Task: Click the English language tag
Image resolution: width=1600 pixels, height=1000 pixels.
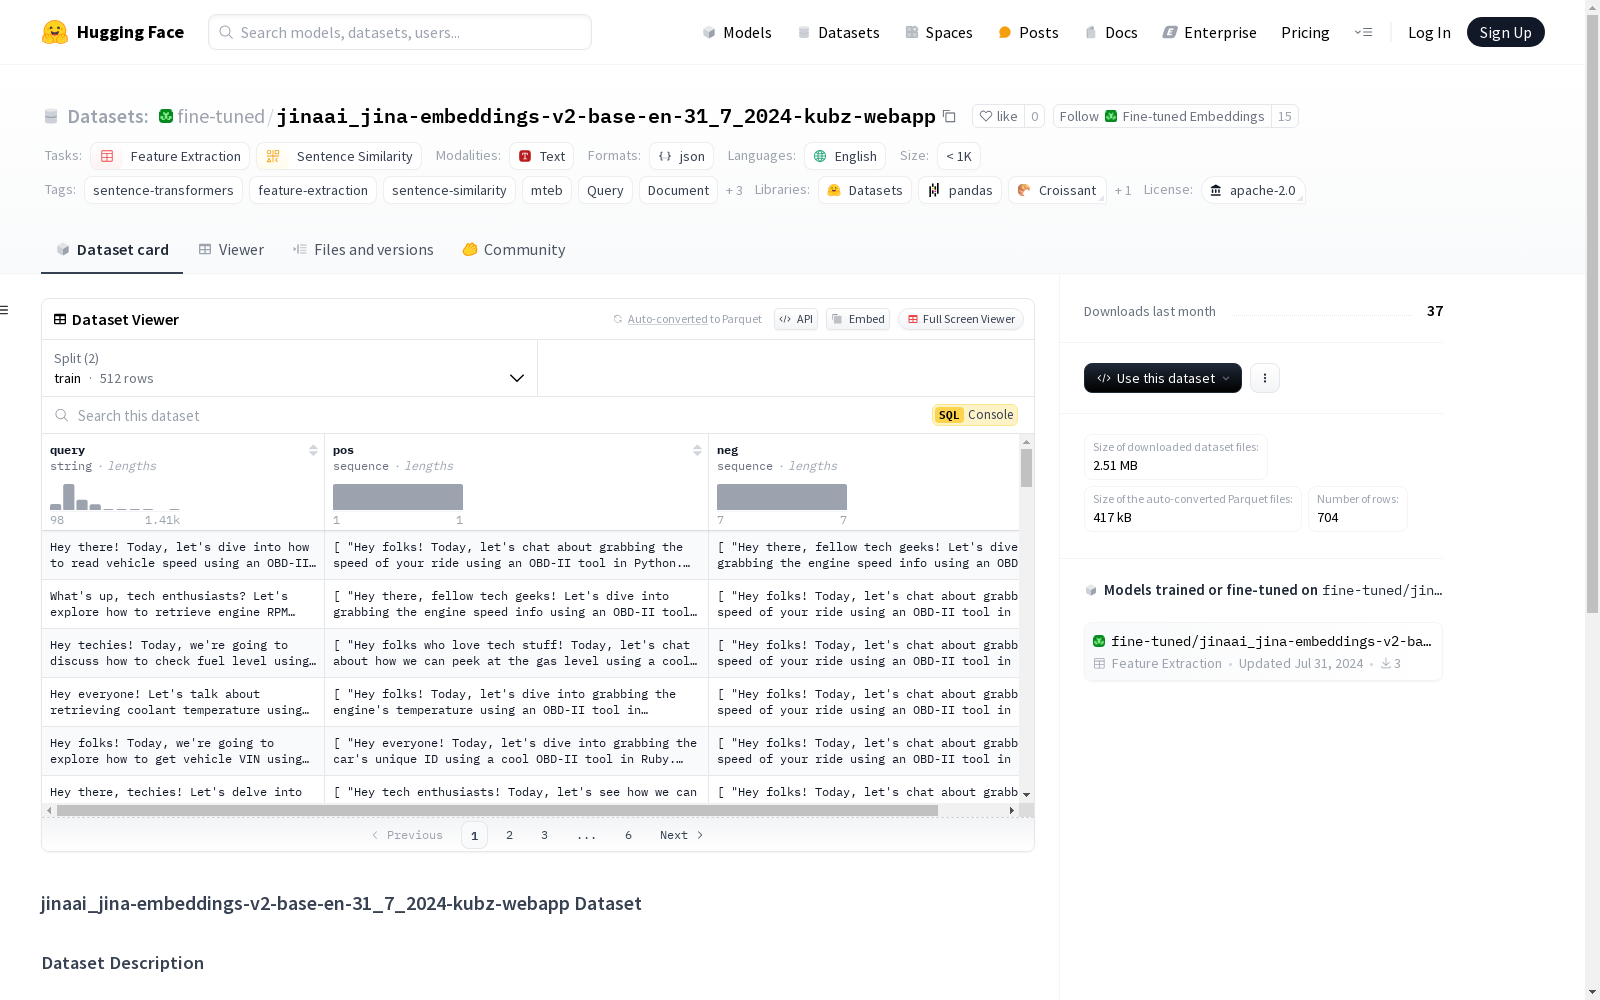Action: (845, 156)
